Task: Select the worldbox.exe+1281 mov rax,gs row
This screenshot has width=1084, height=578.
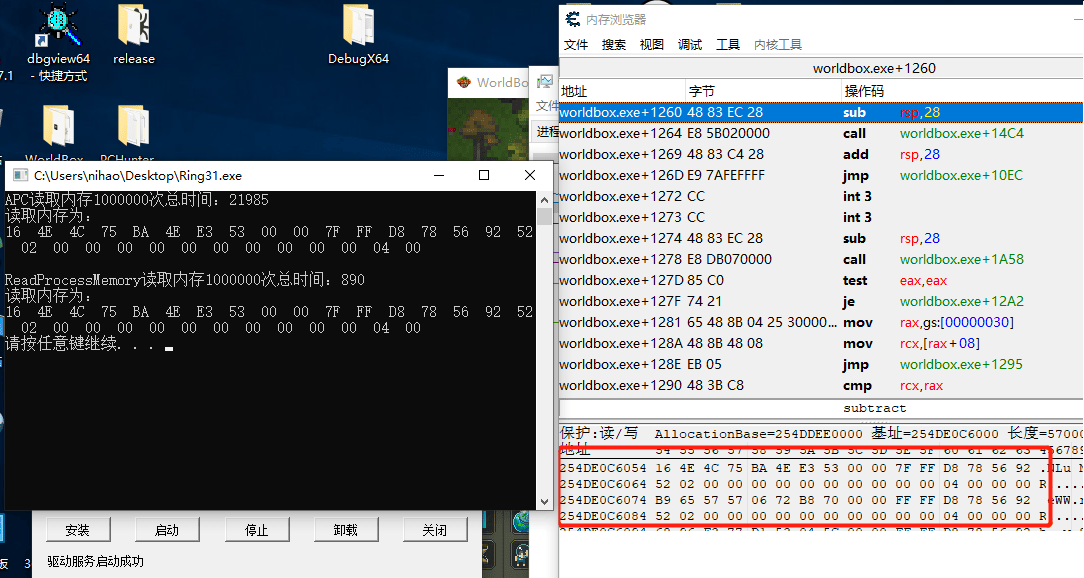Action: 821,322
